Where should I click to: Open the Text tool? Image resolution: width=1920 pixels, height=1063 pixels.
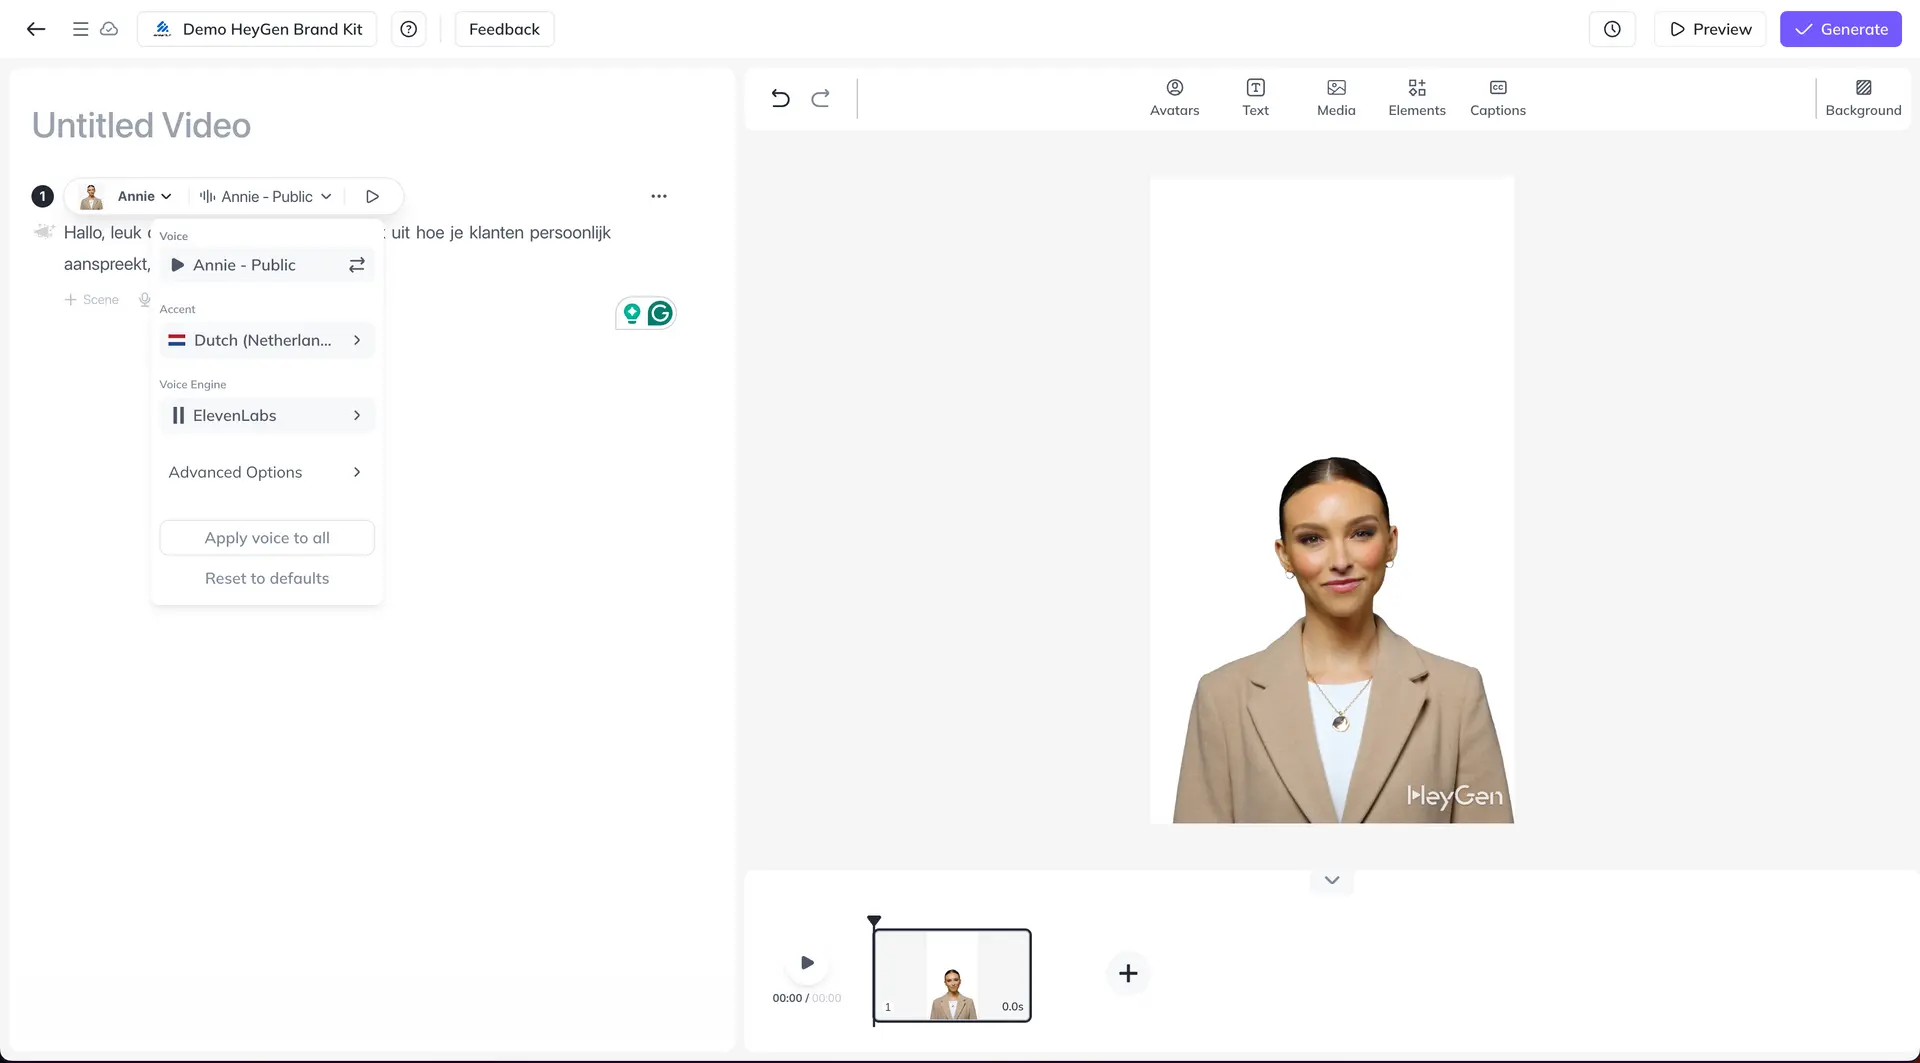point(1255,98)
